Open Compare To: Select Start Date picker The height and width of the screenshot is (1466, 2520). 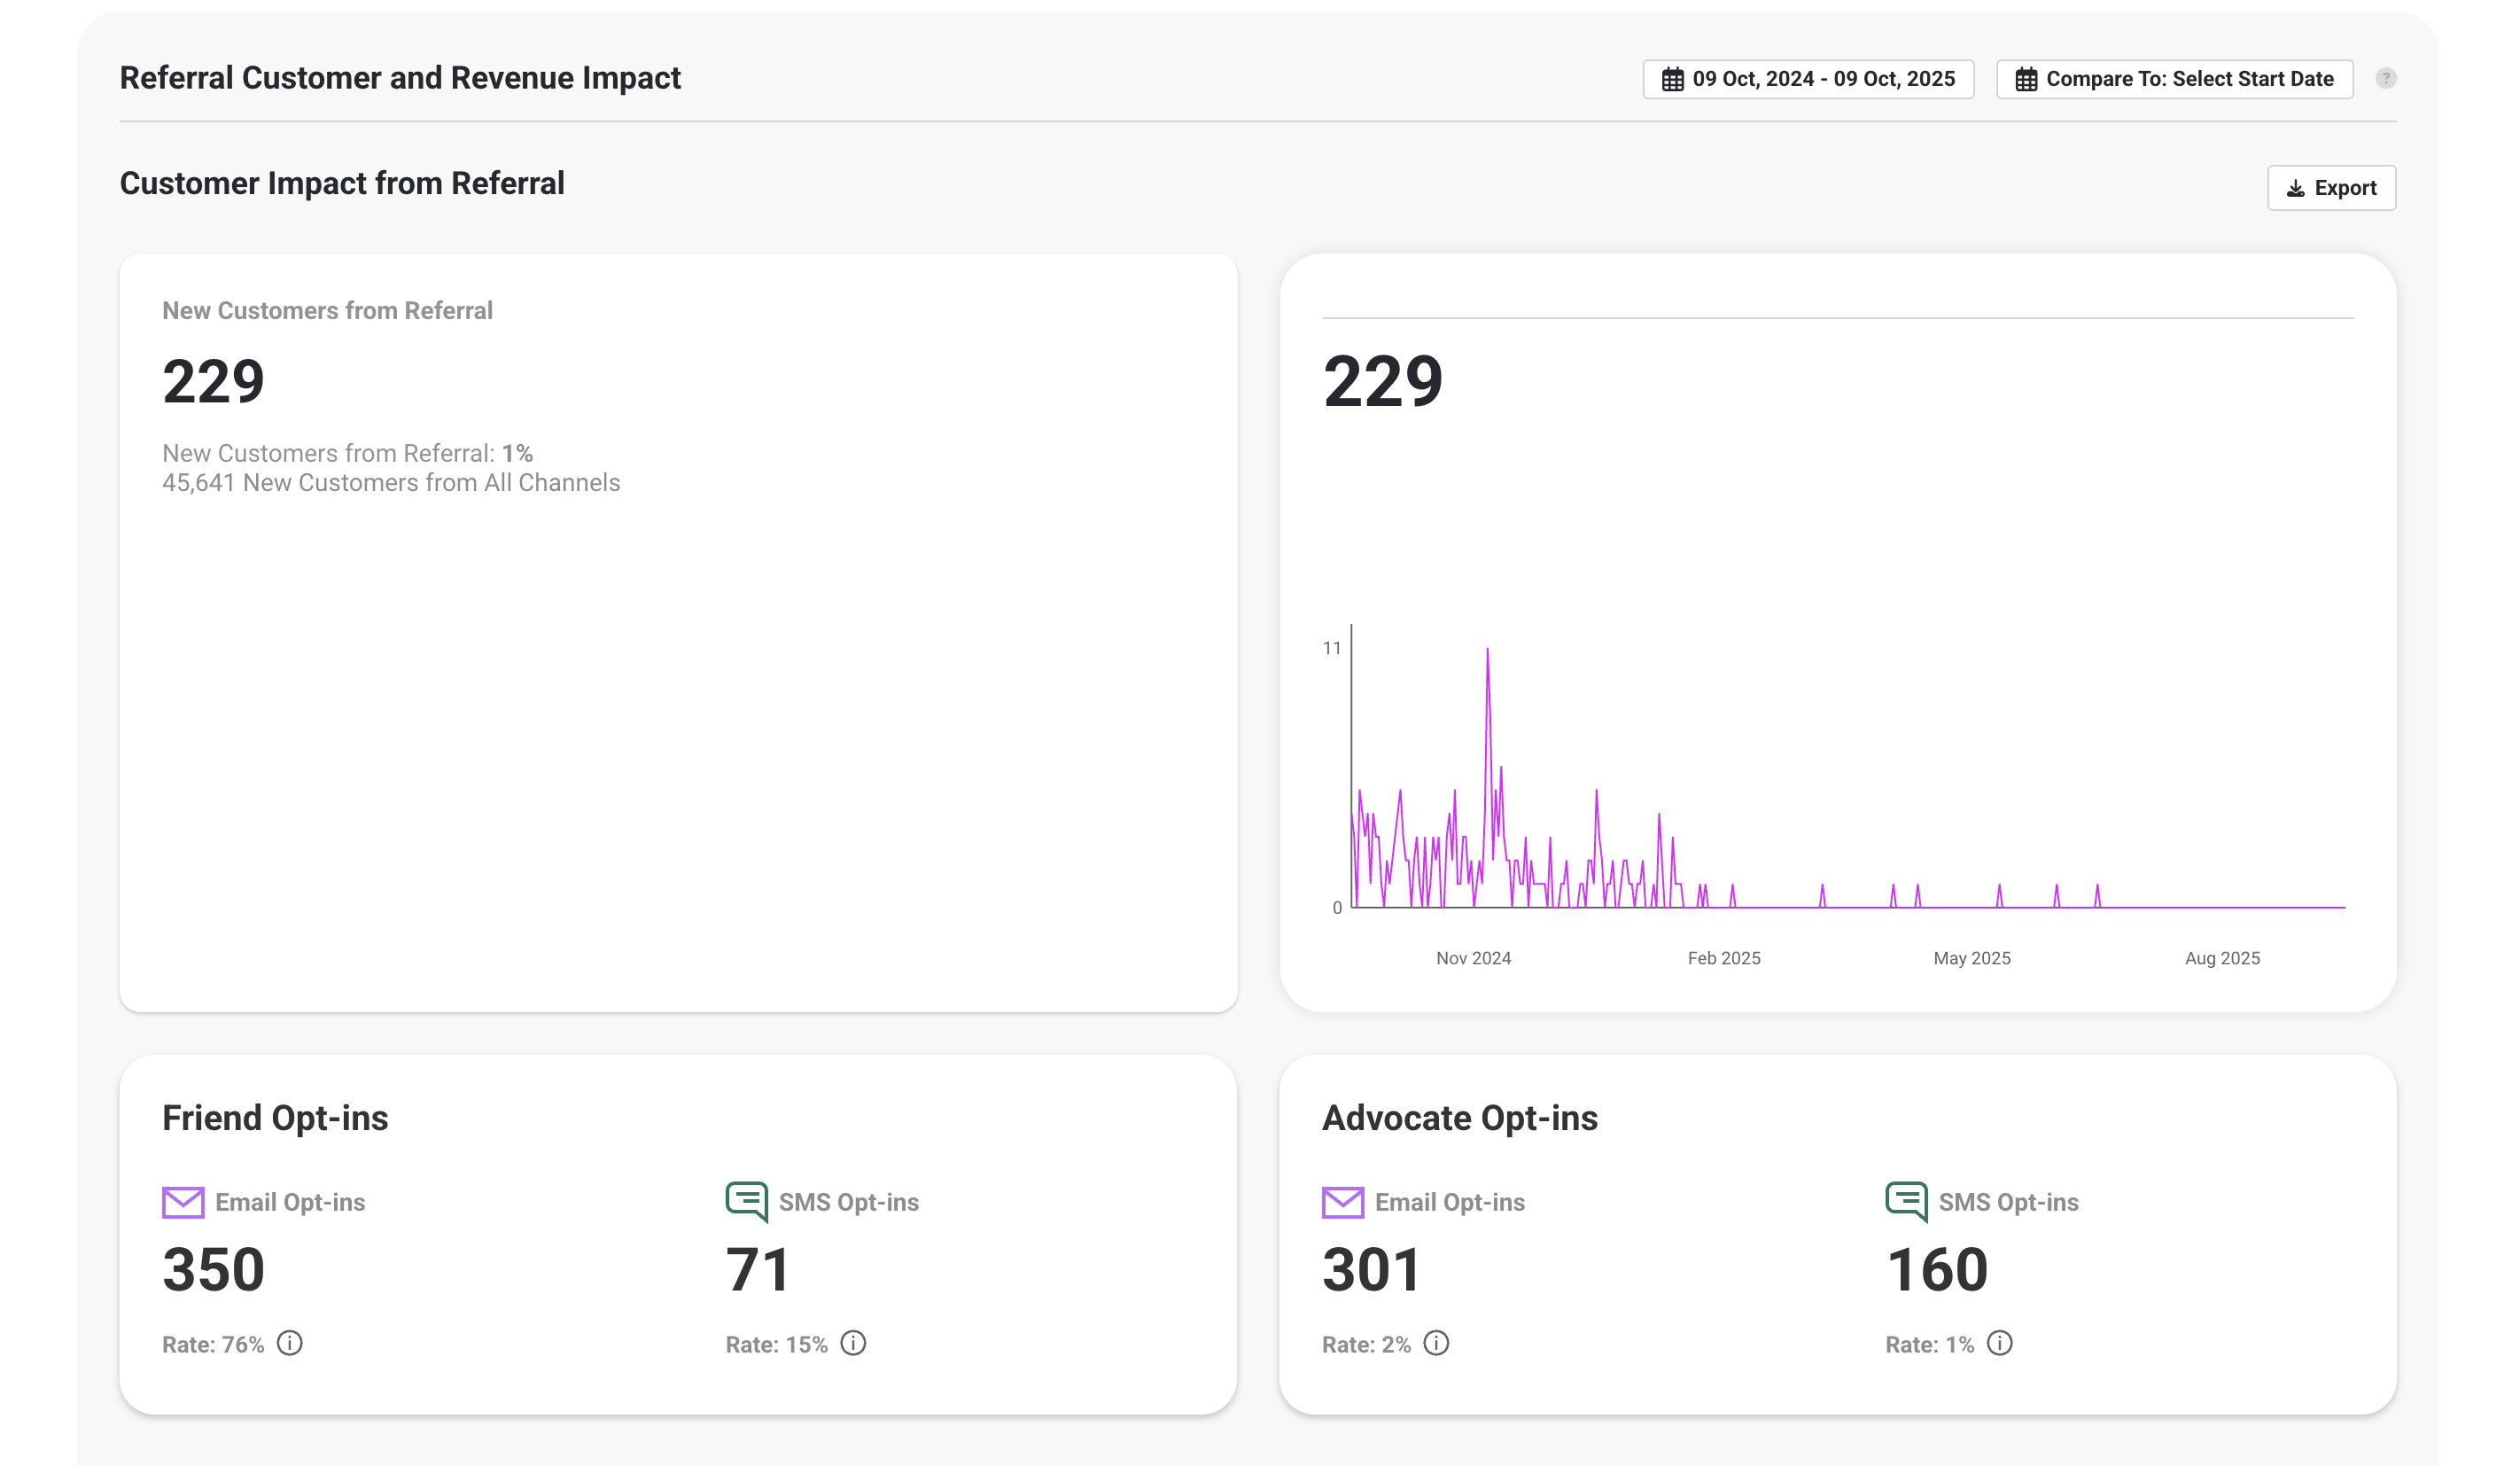coord(2188,79)
